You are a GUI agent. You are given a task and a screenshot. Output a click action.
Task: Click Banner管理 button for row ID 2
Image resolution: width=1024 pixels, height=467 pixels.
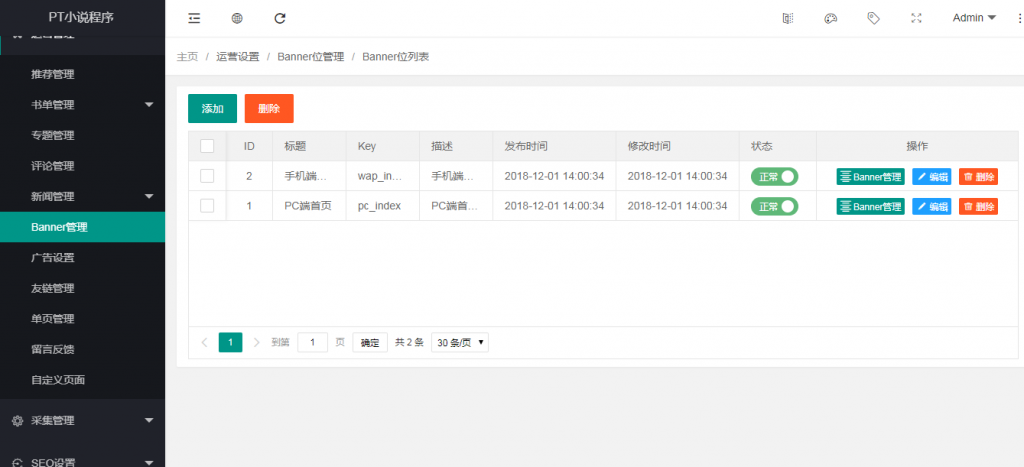tap(870, 177)
